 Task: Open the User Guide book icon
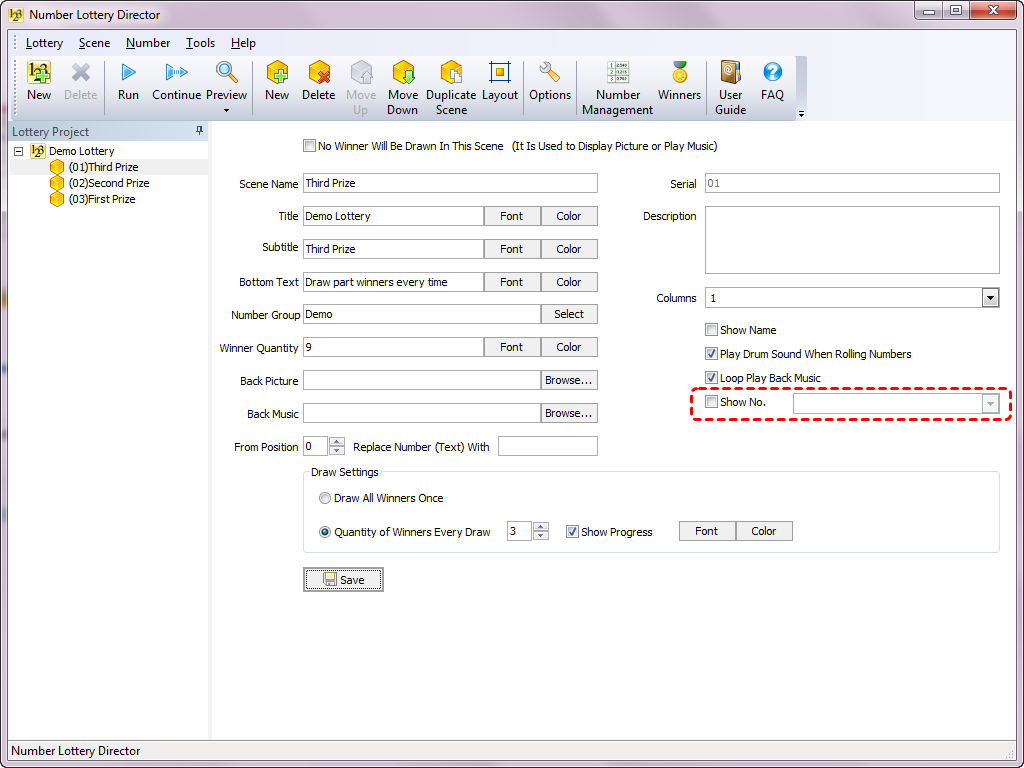click(730, 73)
